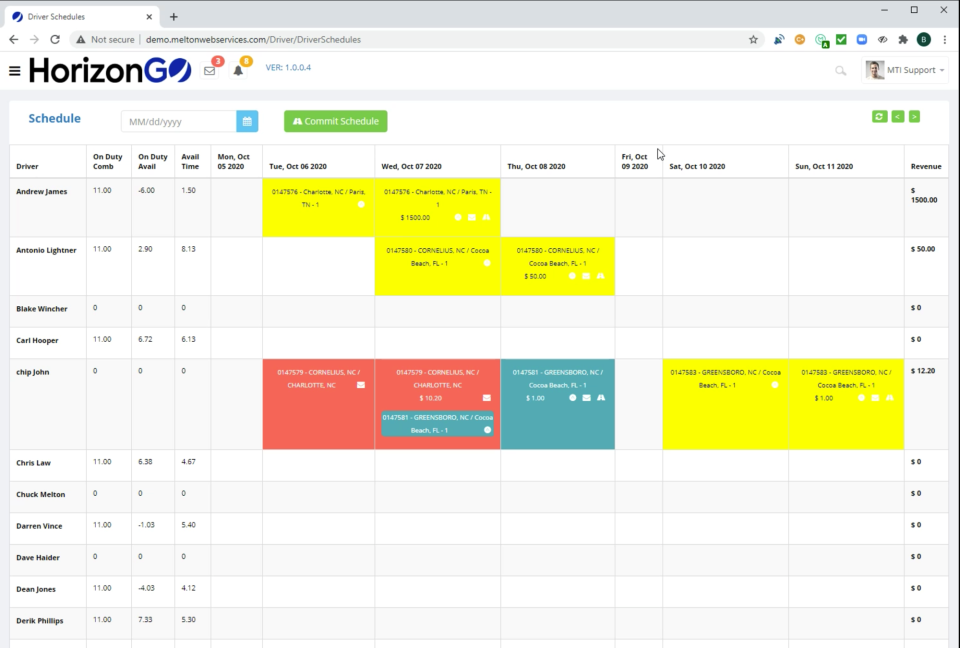Open the MTI Support user dropdown

pos(906,70)
